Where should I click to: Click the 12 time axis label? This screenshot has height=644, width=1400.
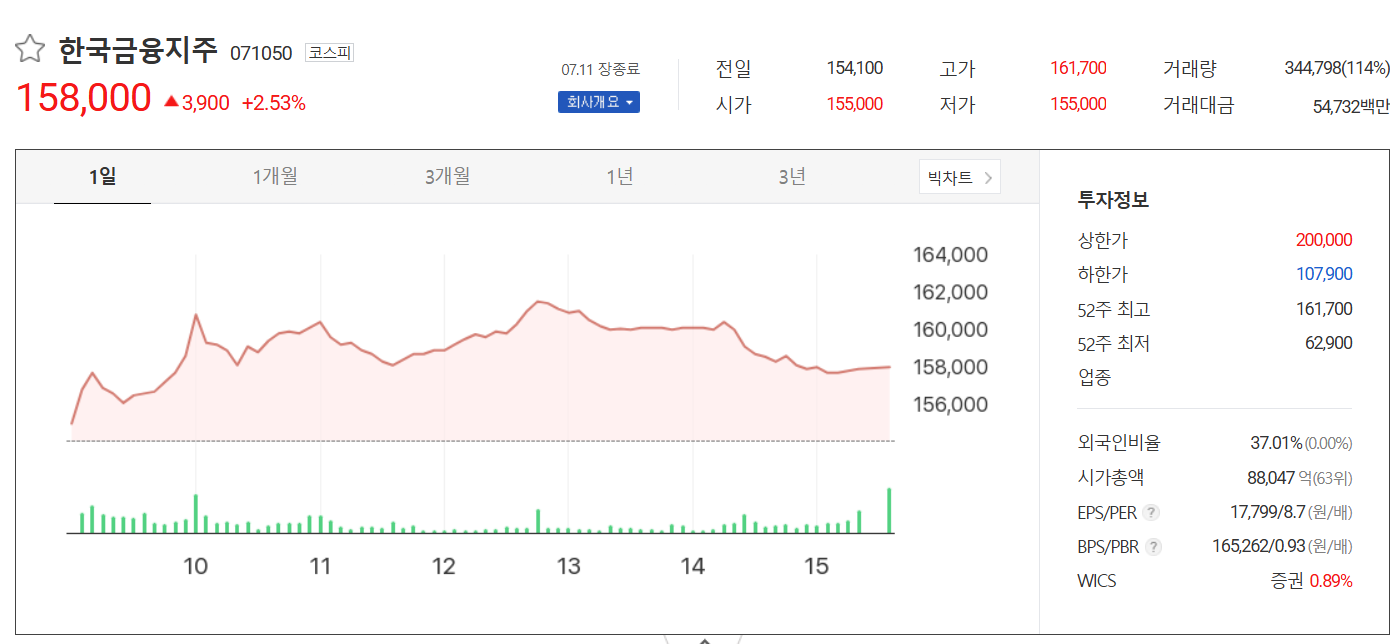point(444,567)
